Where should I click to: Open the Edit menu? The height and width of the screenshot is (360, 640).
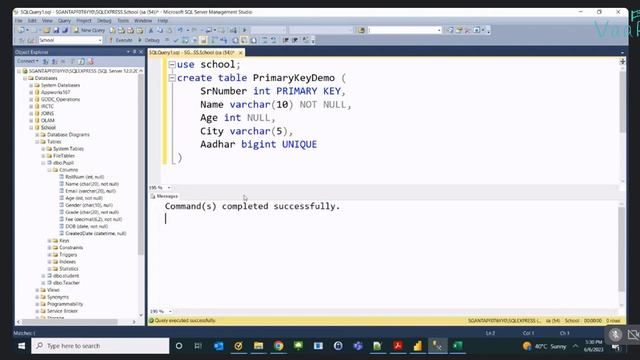click(32, 20)
